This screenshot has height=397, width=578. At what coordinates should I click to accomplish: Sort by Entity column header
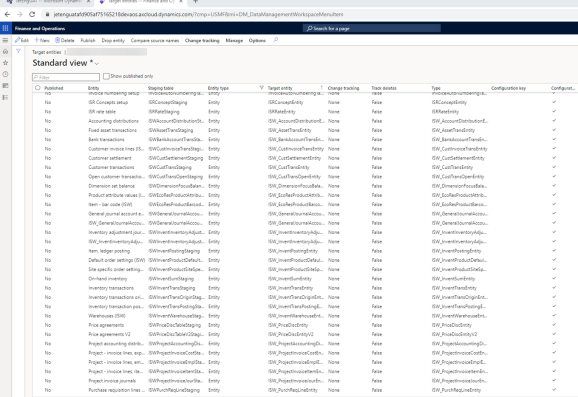pos(94,88)
